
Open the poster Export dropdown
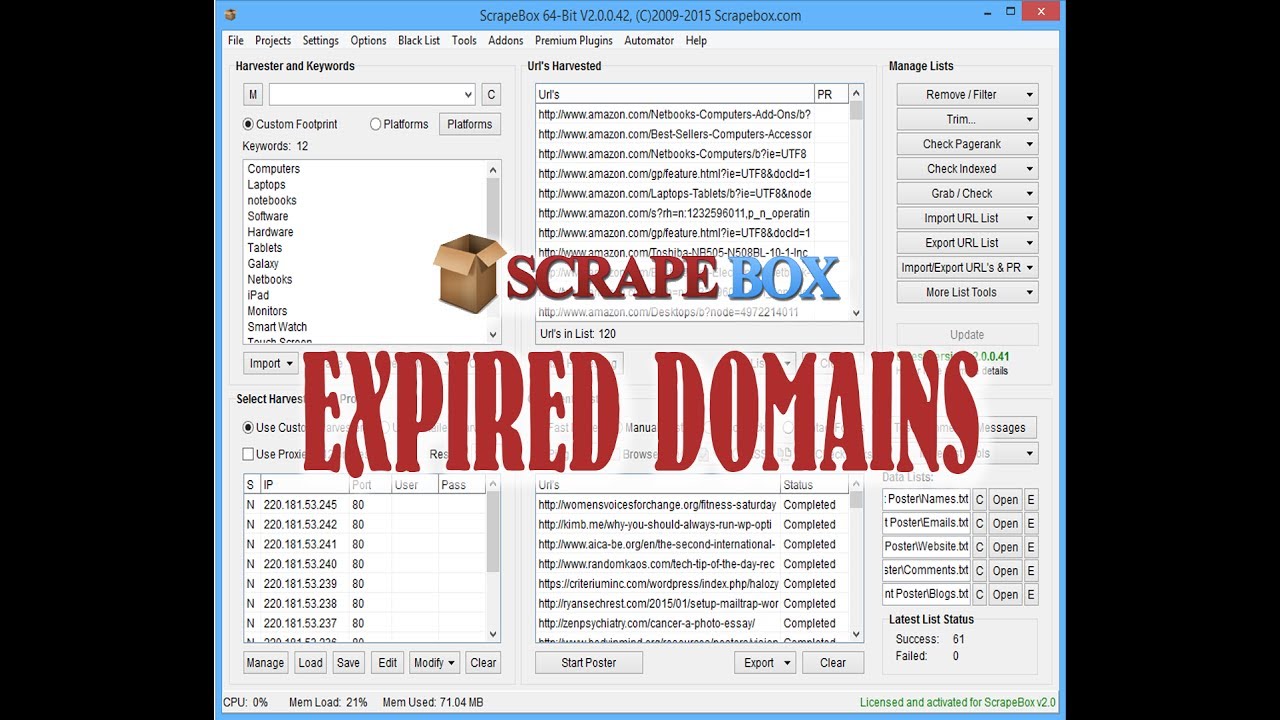point(765,663)
